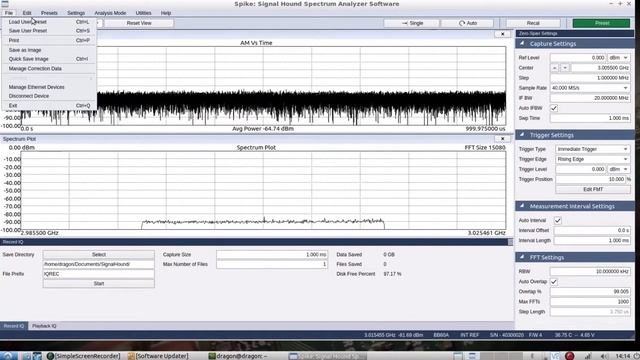The height and width of the screenshot is (360, 640).
Task: Click the Edit FMT button
Action: [593, 189]
